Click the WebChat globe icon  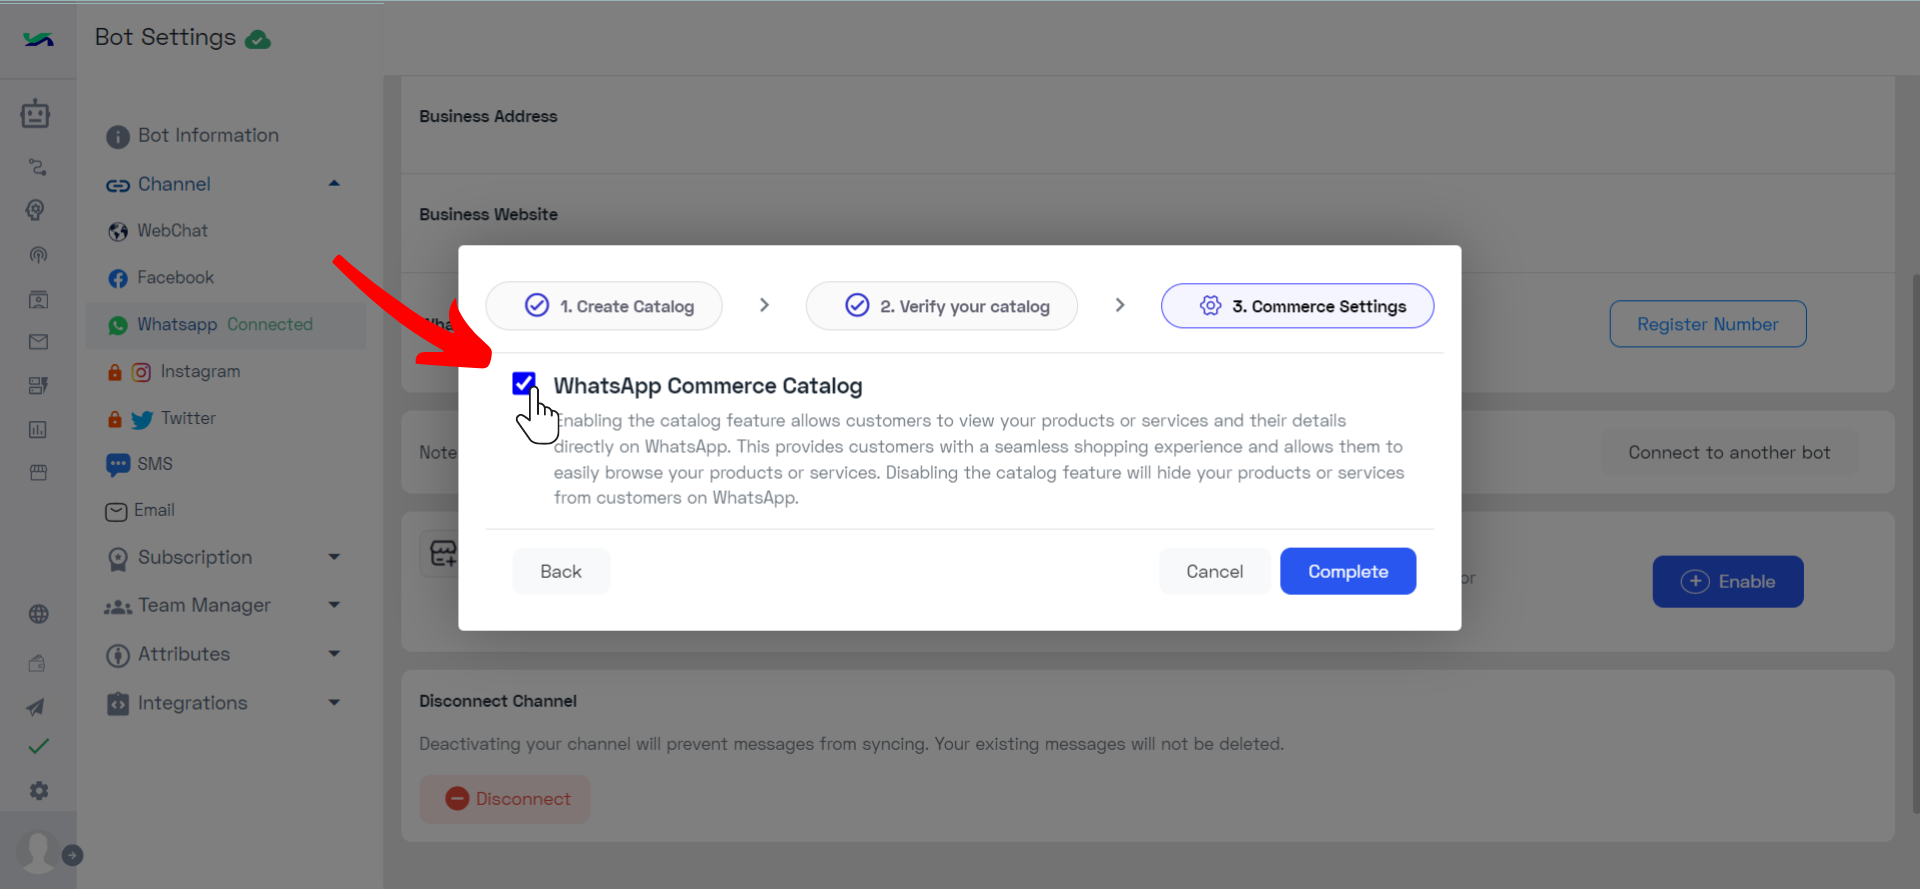click(118, 232)
